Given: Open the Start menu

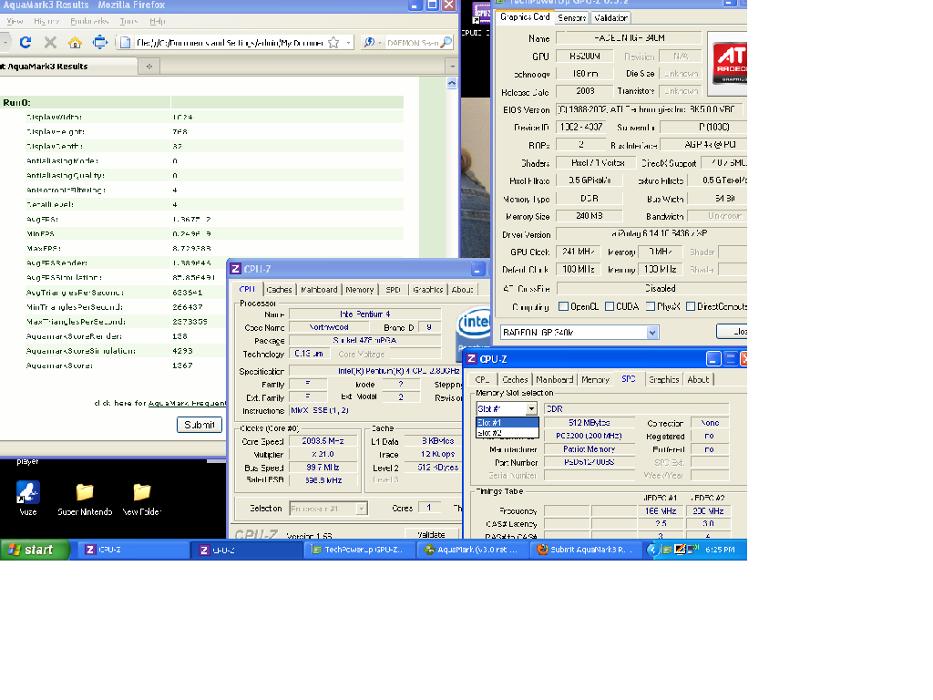Looking at the screenshot, I should (x=35, y=549).
